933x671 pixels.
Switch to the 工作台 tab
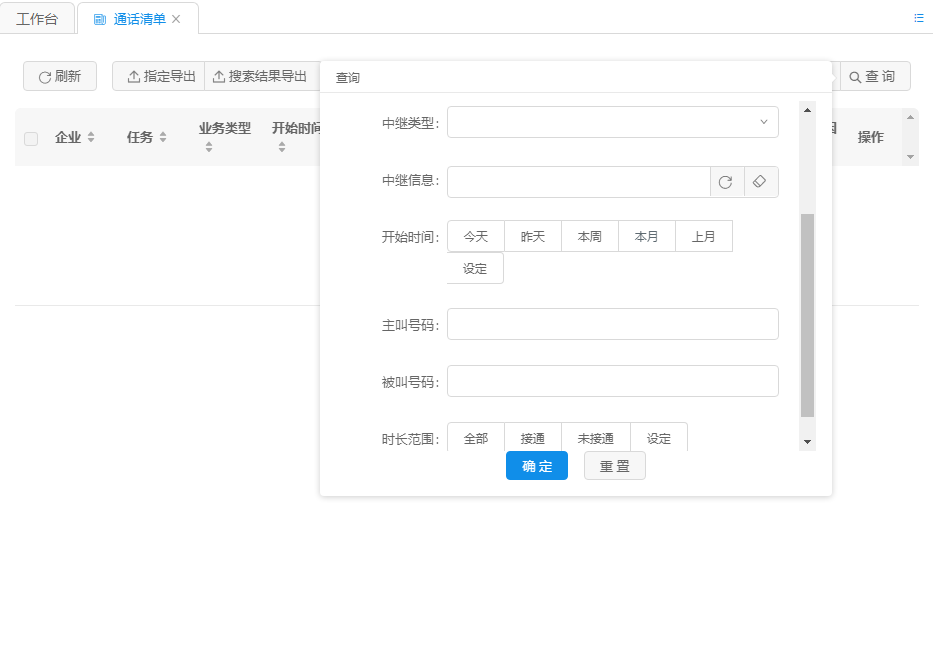coord(37,19)
